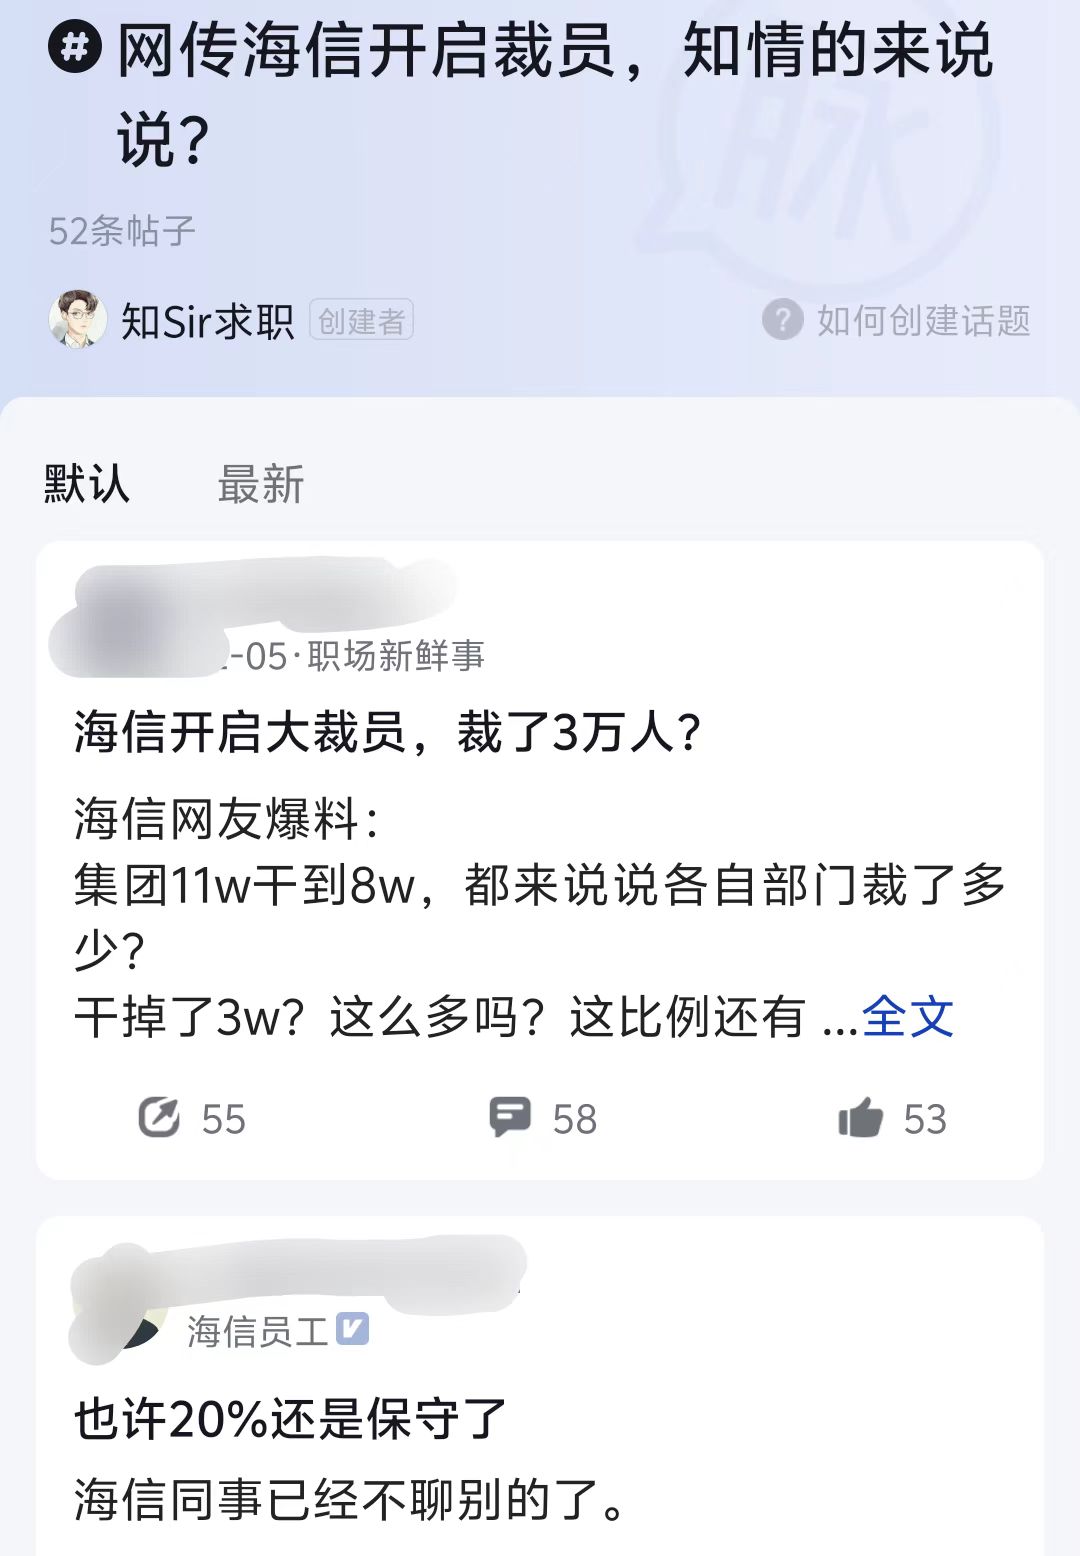Open the 知Sir求职 creator avatar
Viewport: 1080px width, 1556px height.
pyautogui.click(x=77, y=320)
